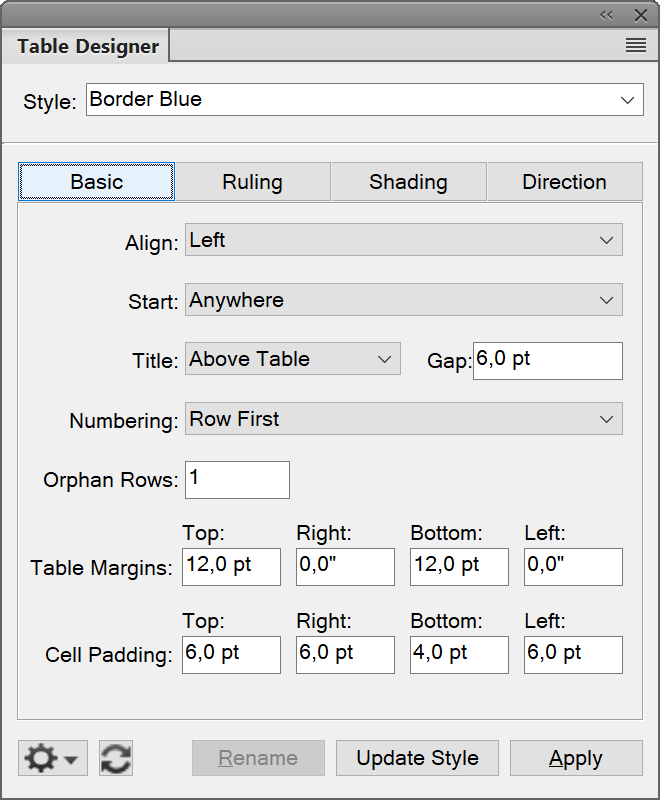Open the gear commands menu
Image resolution: width=660 pixels, height=800 pixels.
[44, 758]
